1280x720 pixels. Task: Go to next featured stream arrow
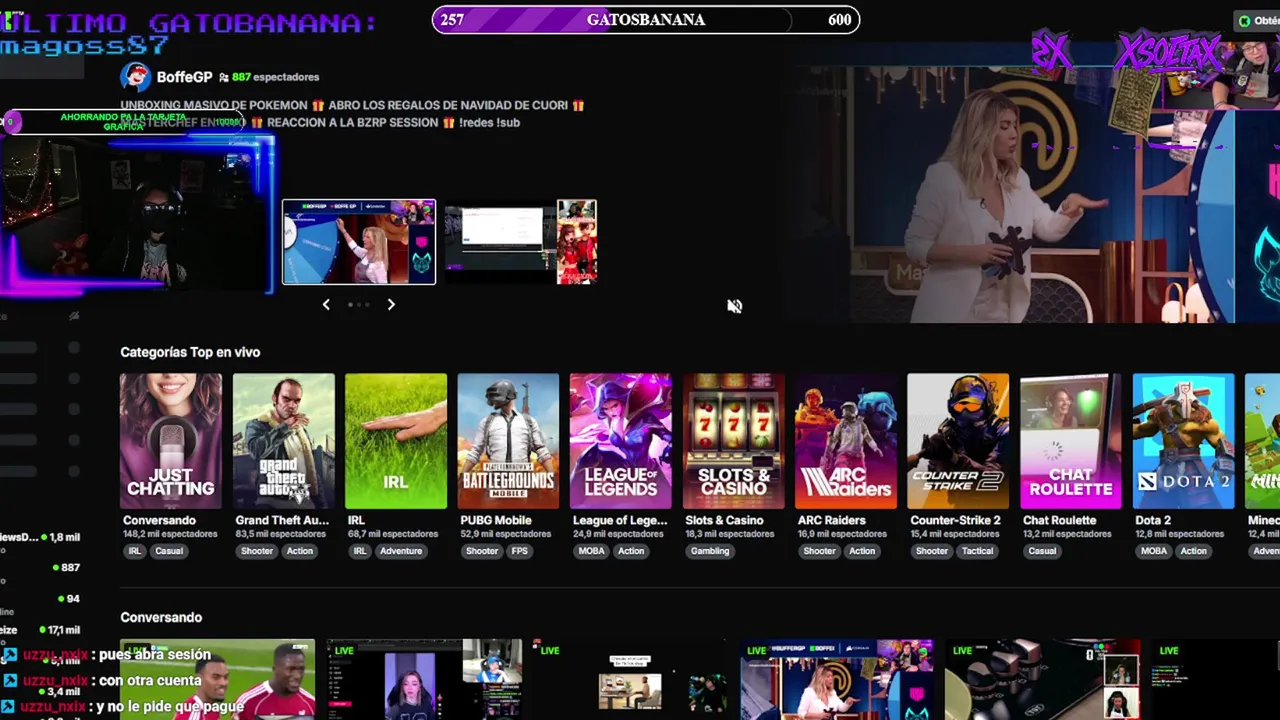pos(391,304)
